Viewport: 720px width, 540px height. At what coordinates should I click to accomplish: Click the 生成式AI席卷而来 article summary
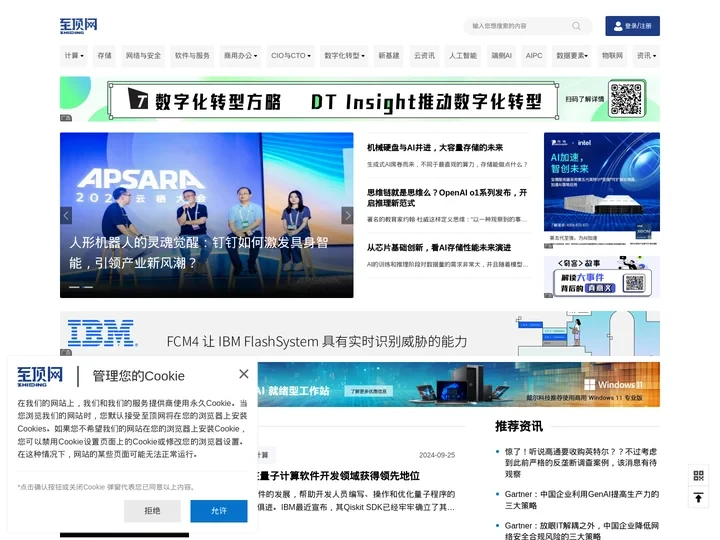click(x=447, y=164)
